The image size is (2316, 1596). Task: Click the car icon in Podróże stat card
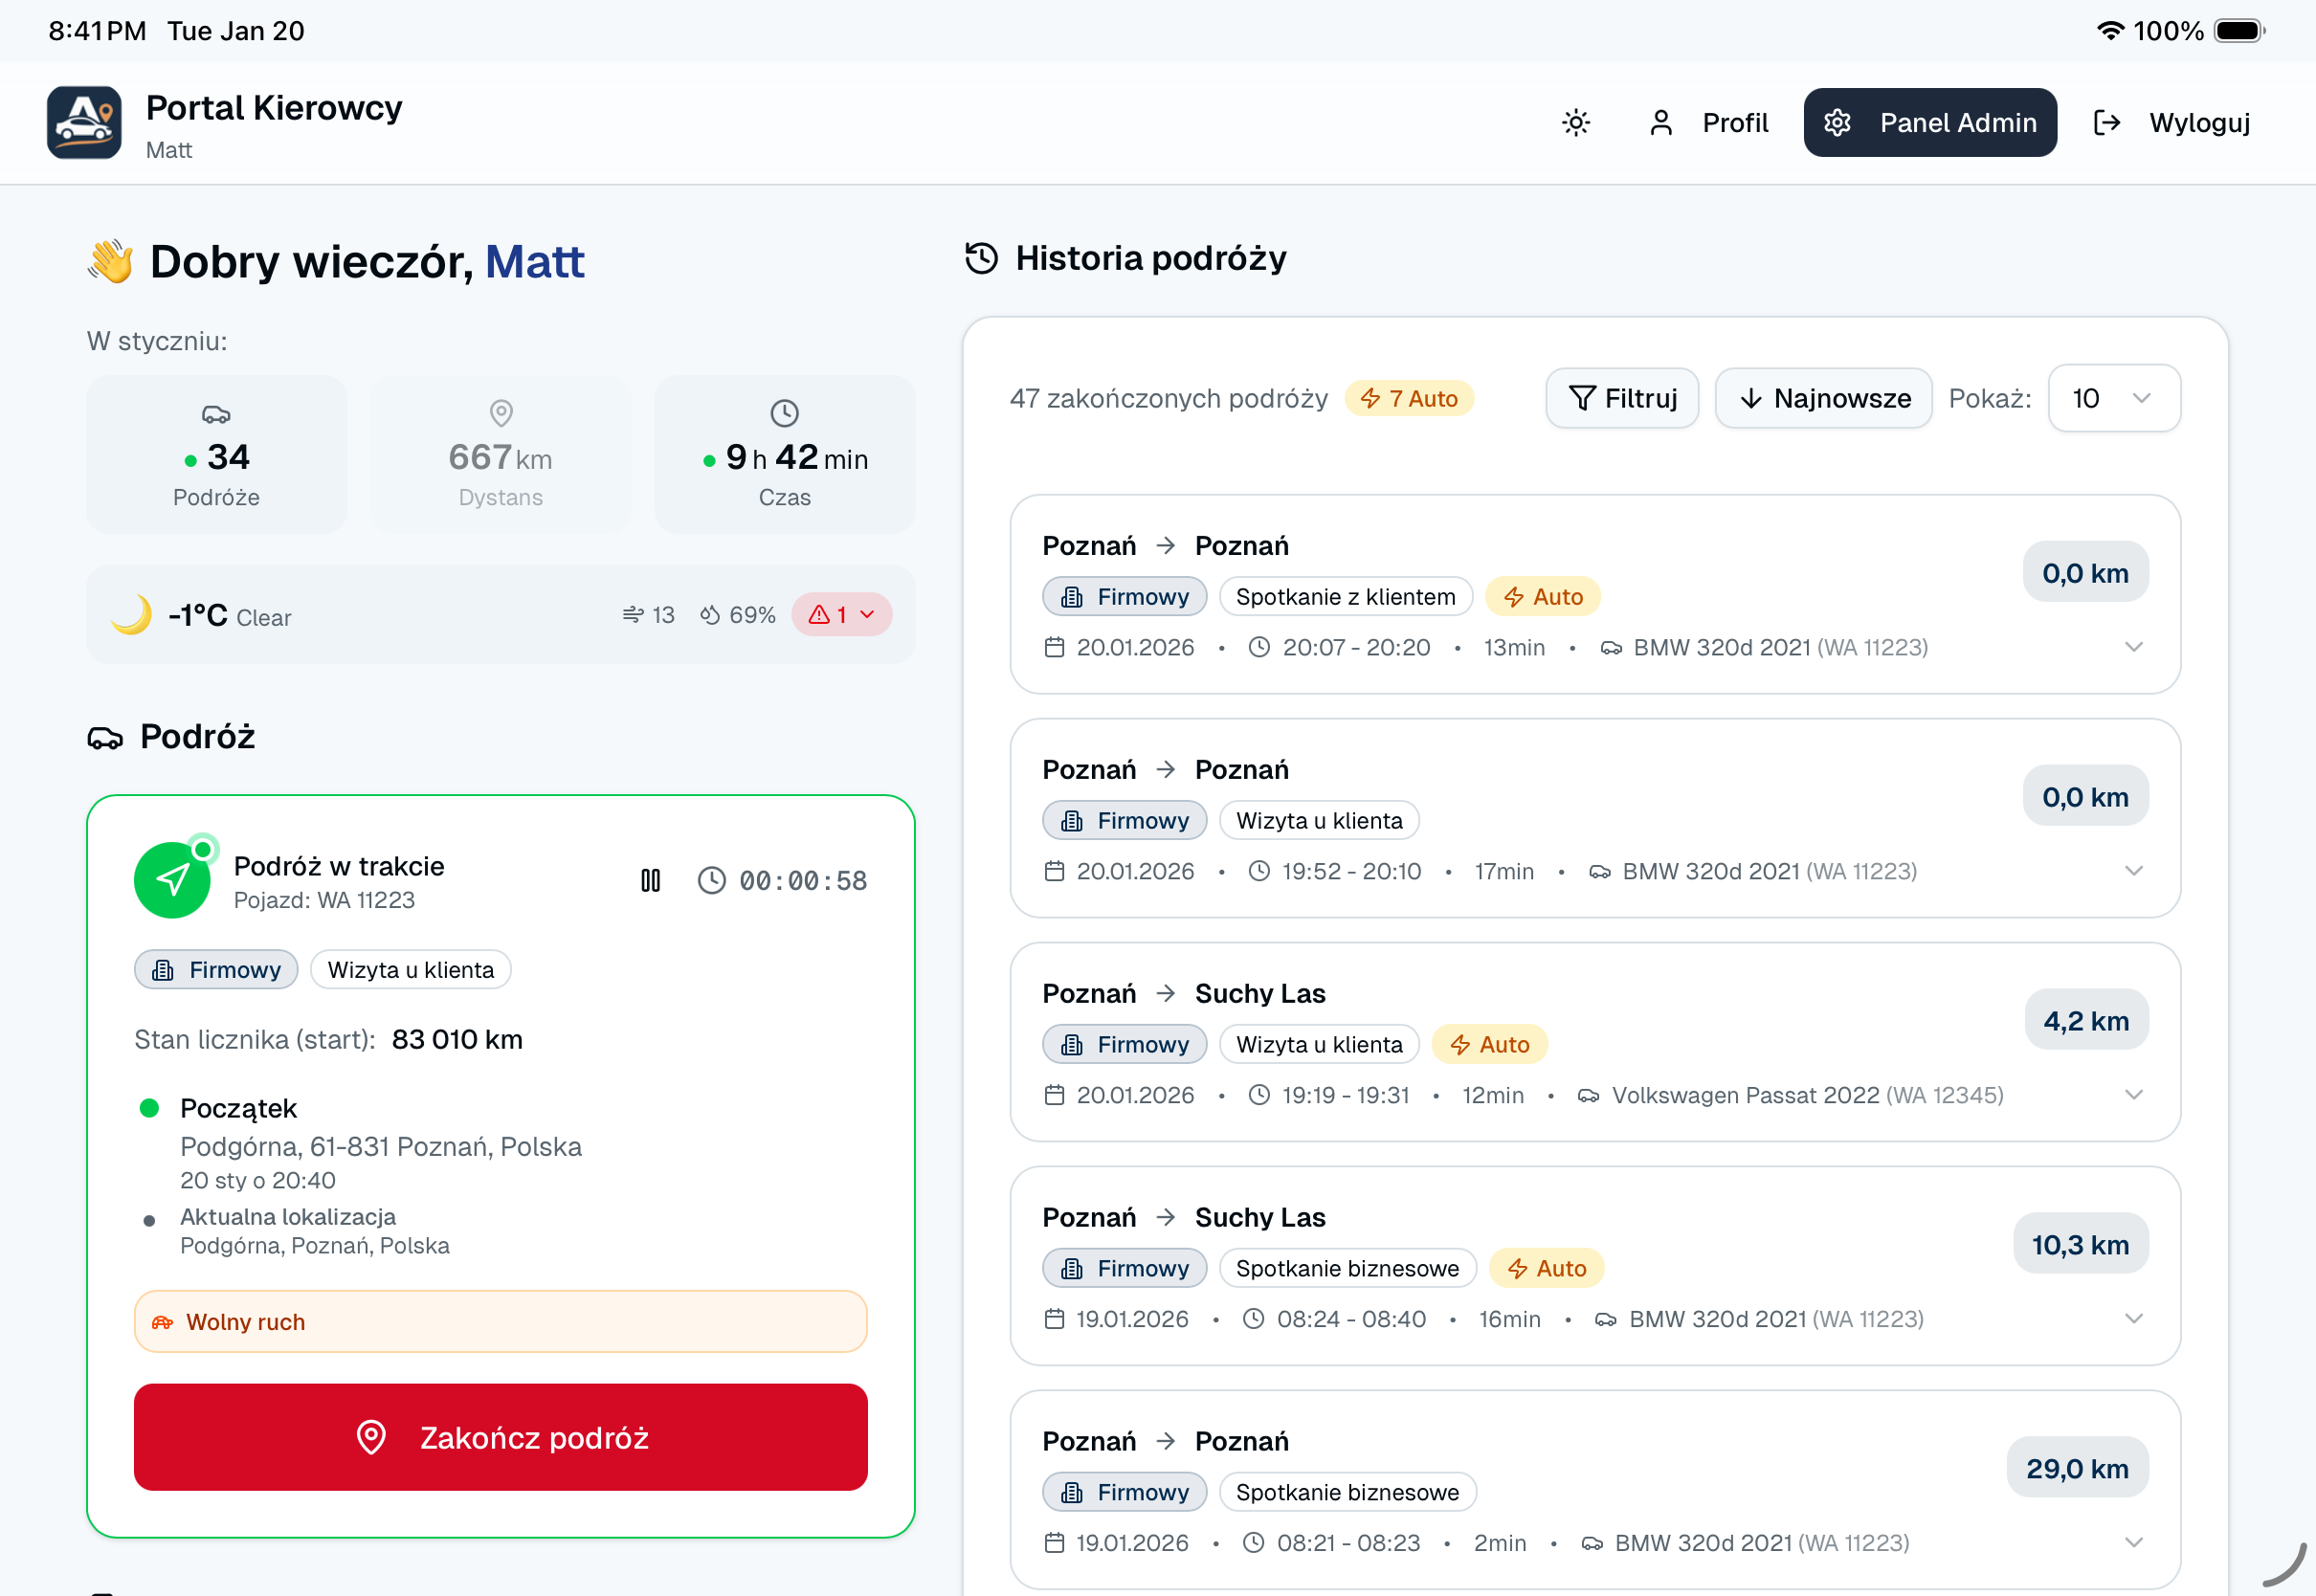pos(216,414)
